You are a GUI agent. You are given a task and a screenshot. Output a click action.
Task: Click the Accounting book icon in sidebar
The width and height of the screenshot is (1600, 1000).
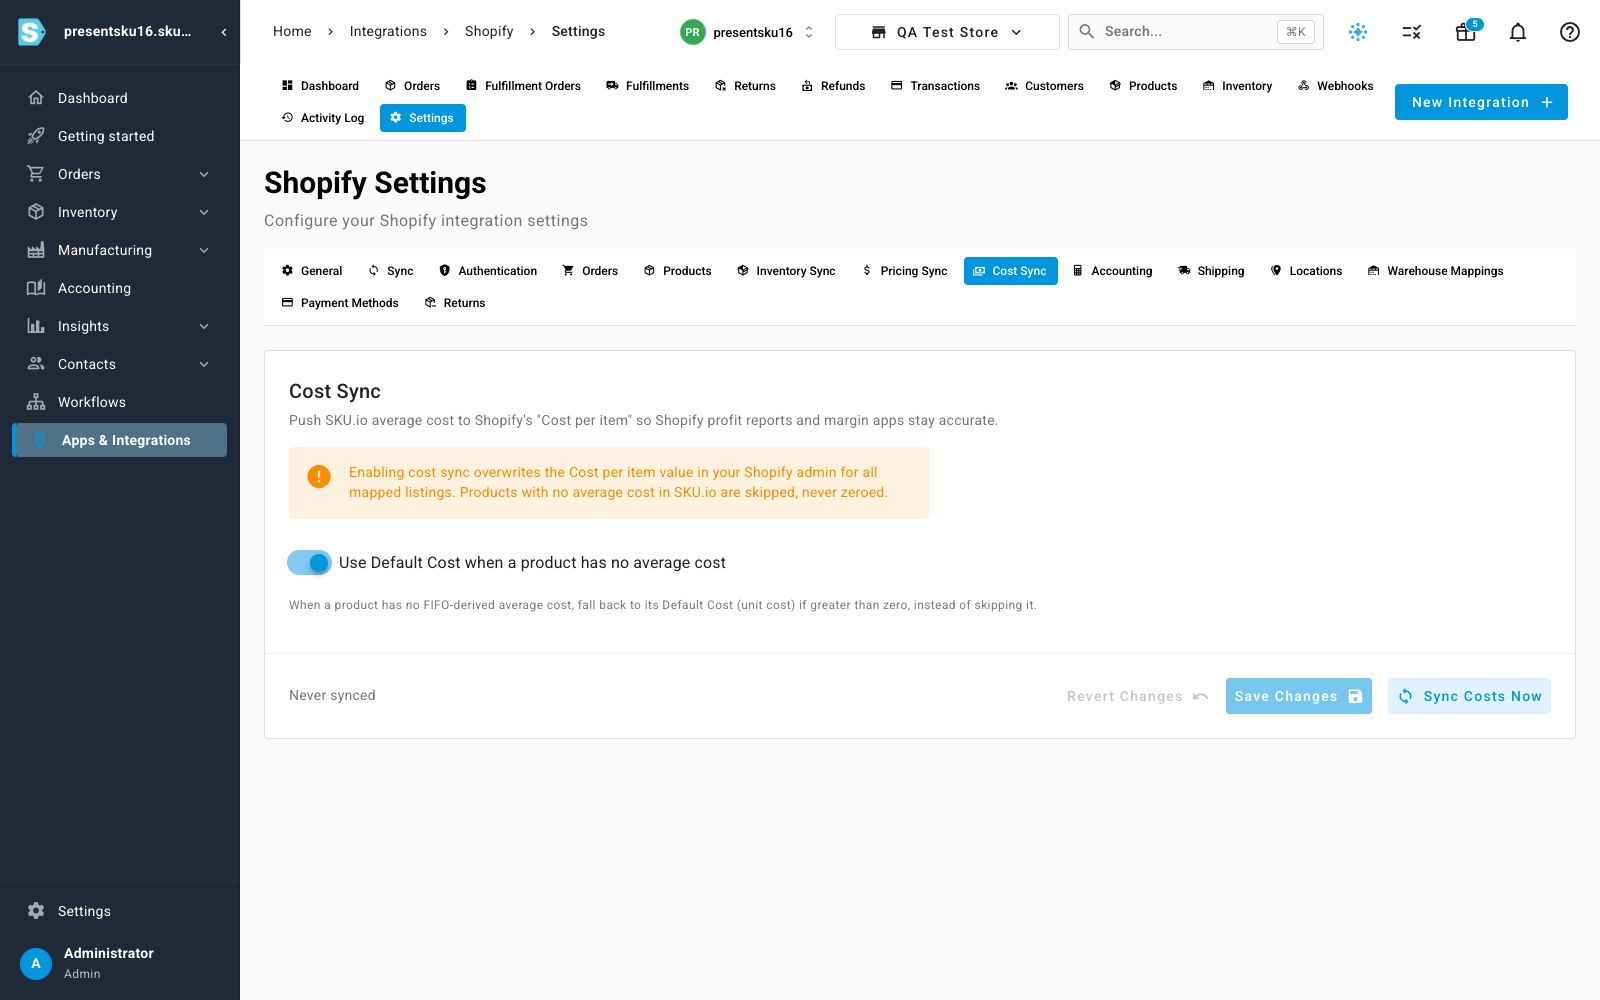36,288
